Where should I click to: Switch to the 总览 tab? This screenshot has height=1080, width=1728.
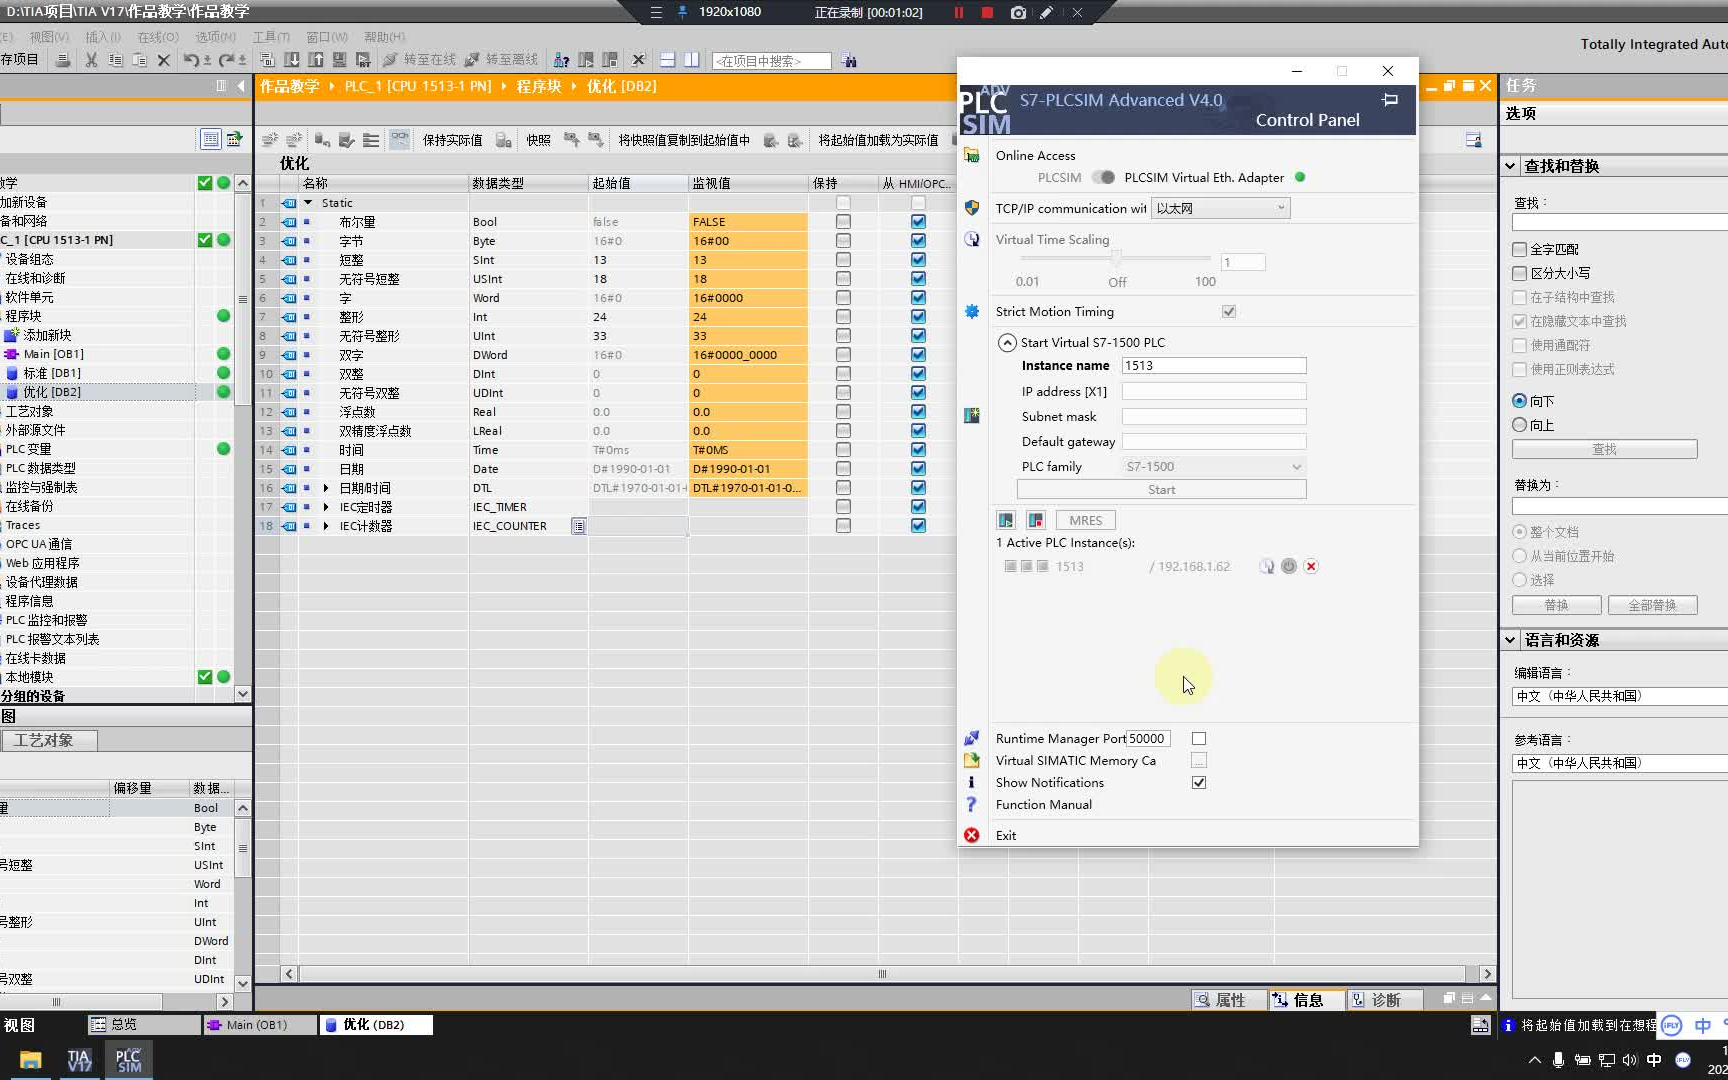point(143,1025)
